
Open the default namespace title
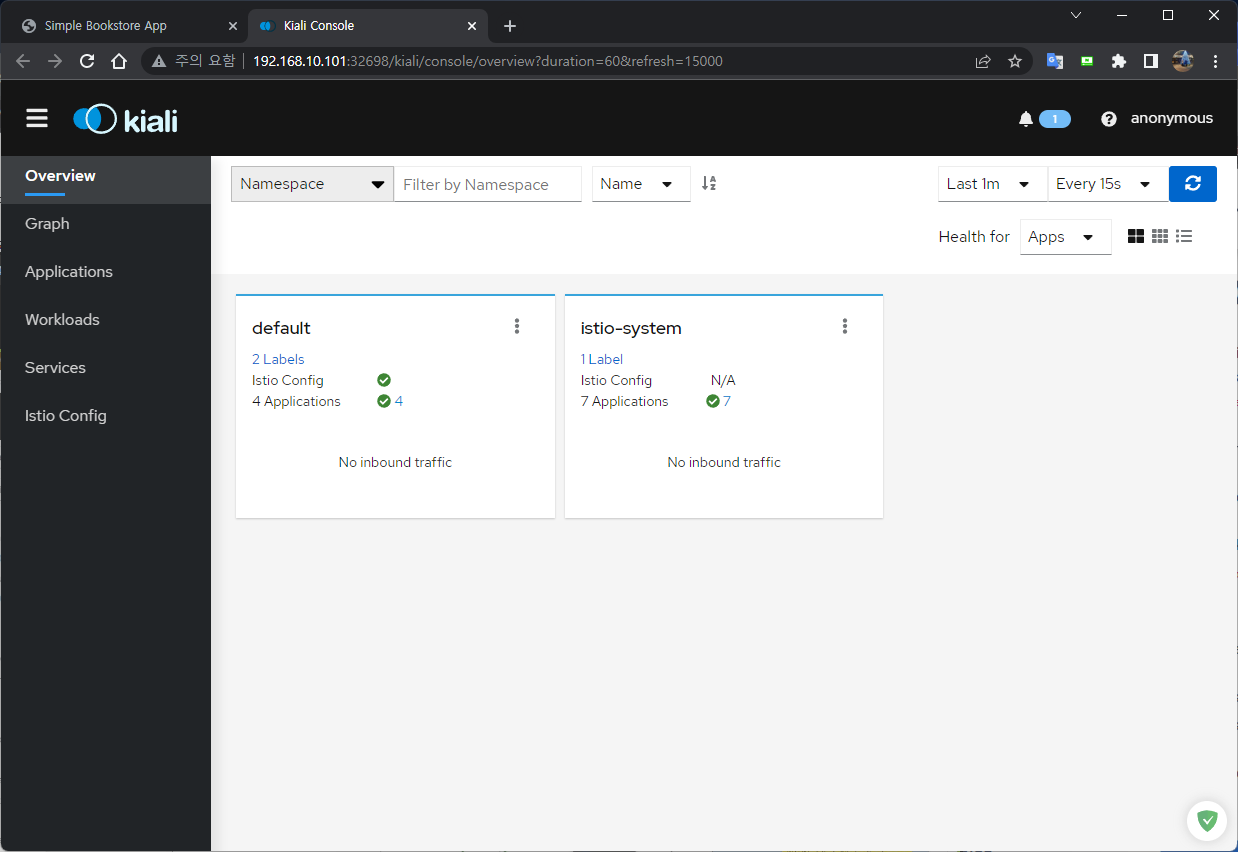281,328
